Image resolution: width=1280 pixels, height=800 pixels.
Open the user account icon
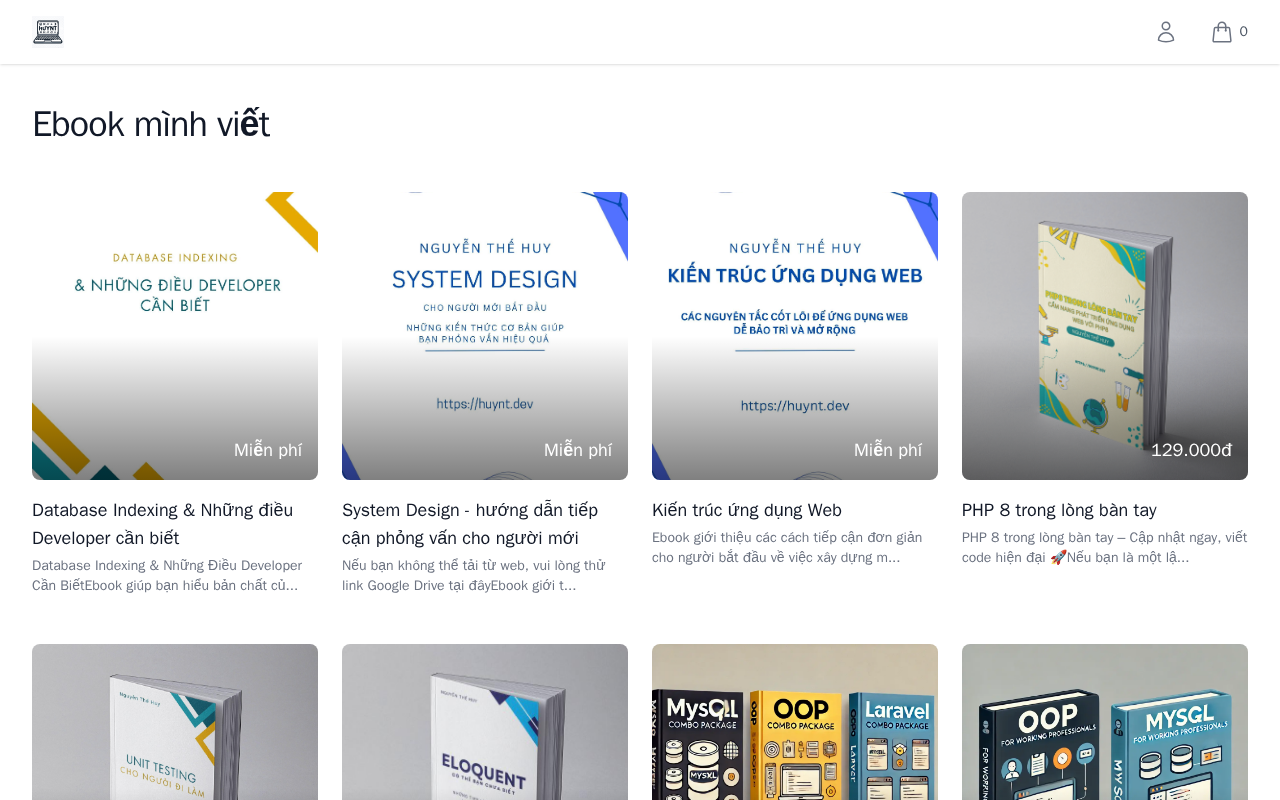[1166, 32]
